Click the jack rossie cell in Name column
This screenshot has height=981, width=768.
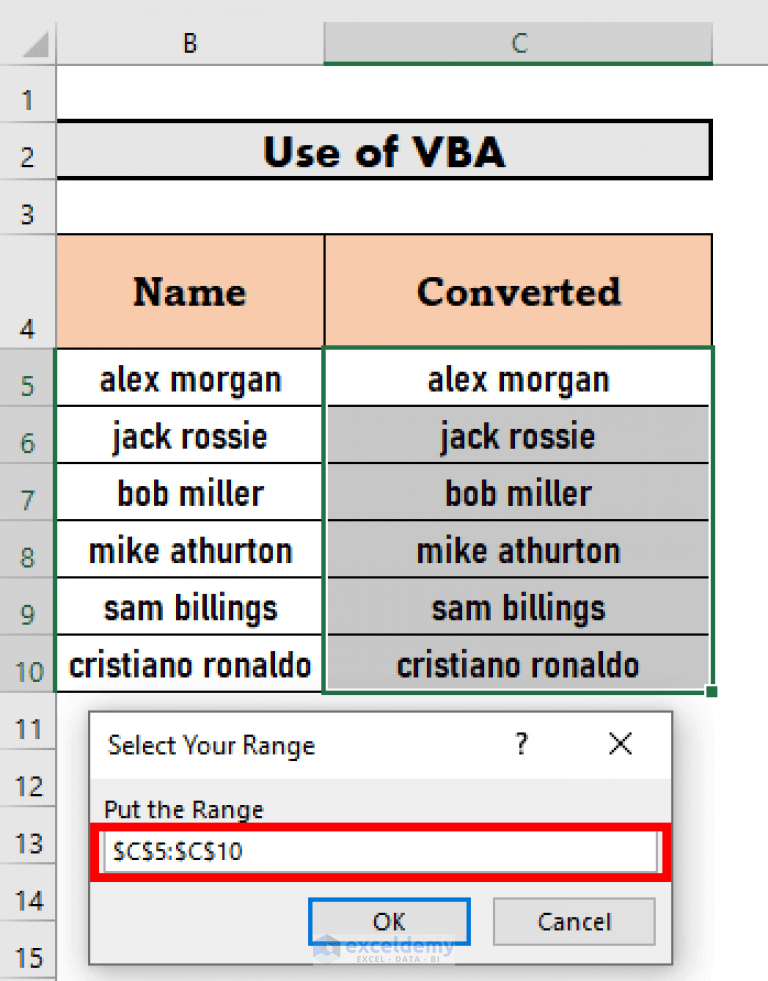click(189, 436)
